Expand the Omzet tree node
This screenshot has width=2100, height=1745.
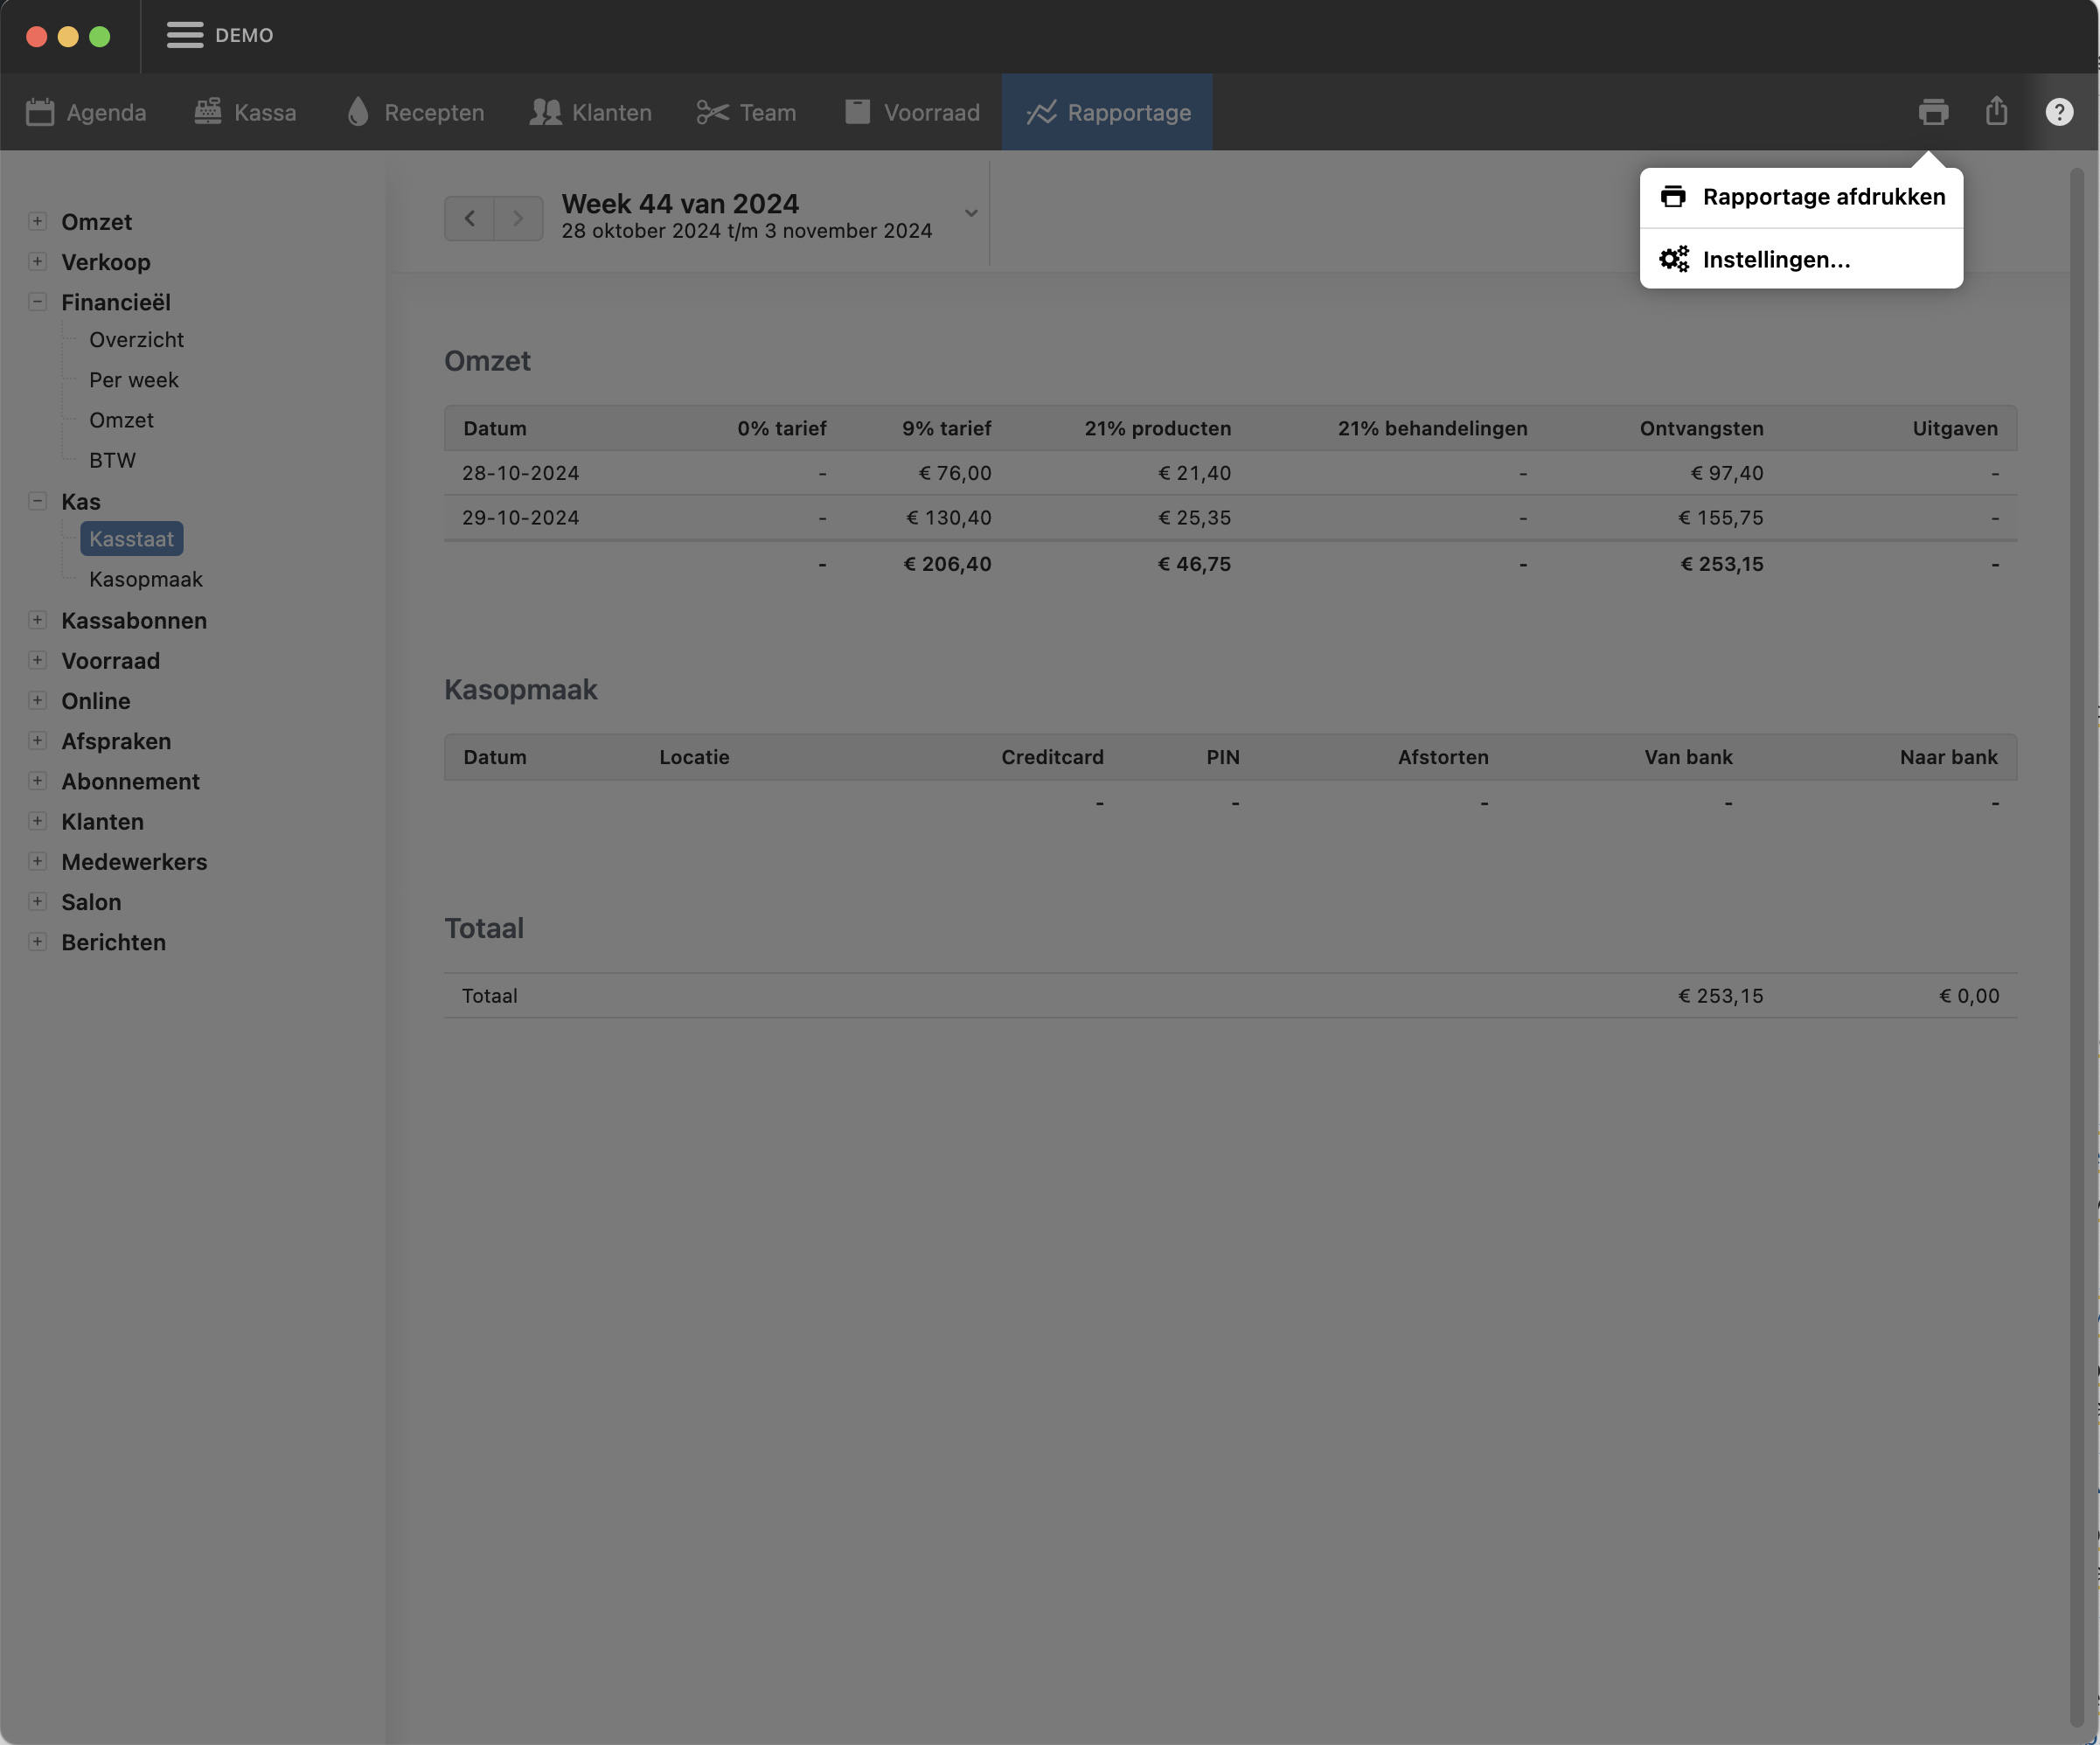pyautogui.click(x=37, y=221)
